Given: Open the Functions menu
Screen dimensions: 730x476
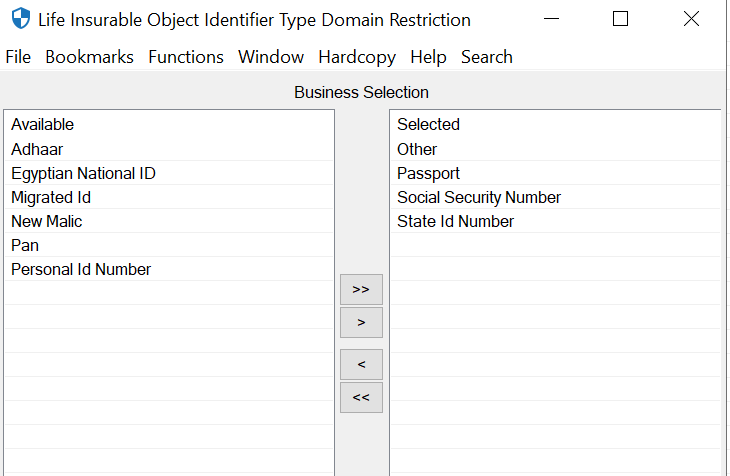Looking at the screenshot, I should coord(186,57).
